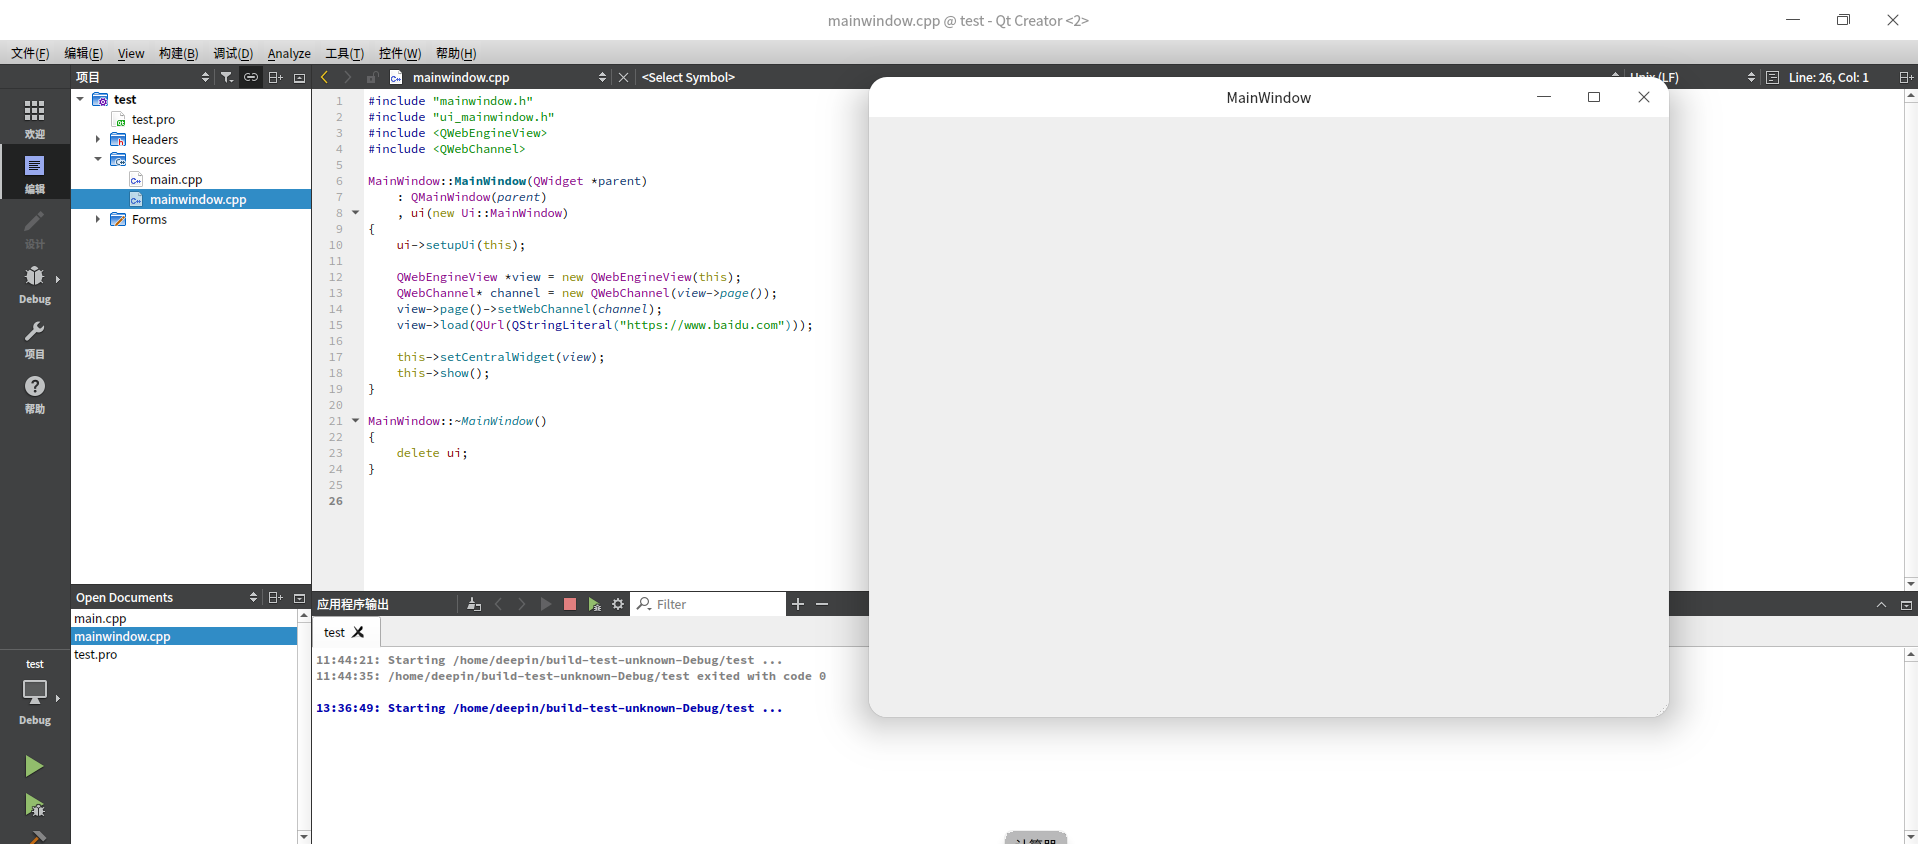Stop the running program with red square
This screenshot has height=844, width=1918.
point(570,604)
